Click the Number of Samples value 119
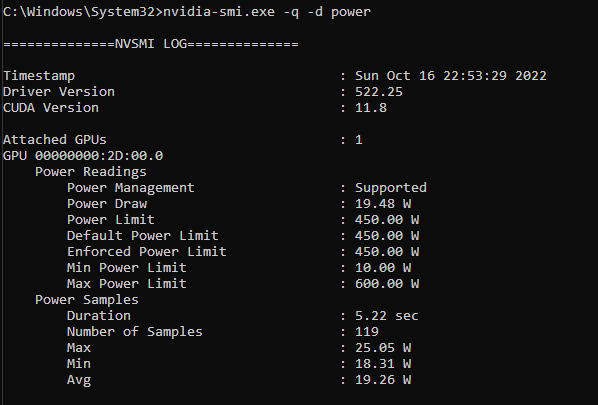 click(x=367, y=332)
